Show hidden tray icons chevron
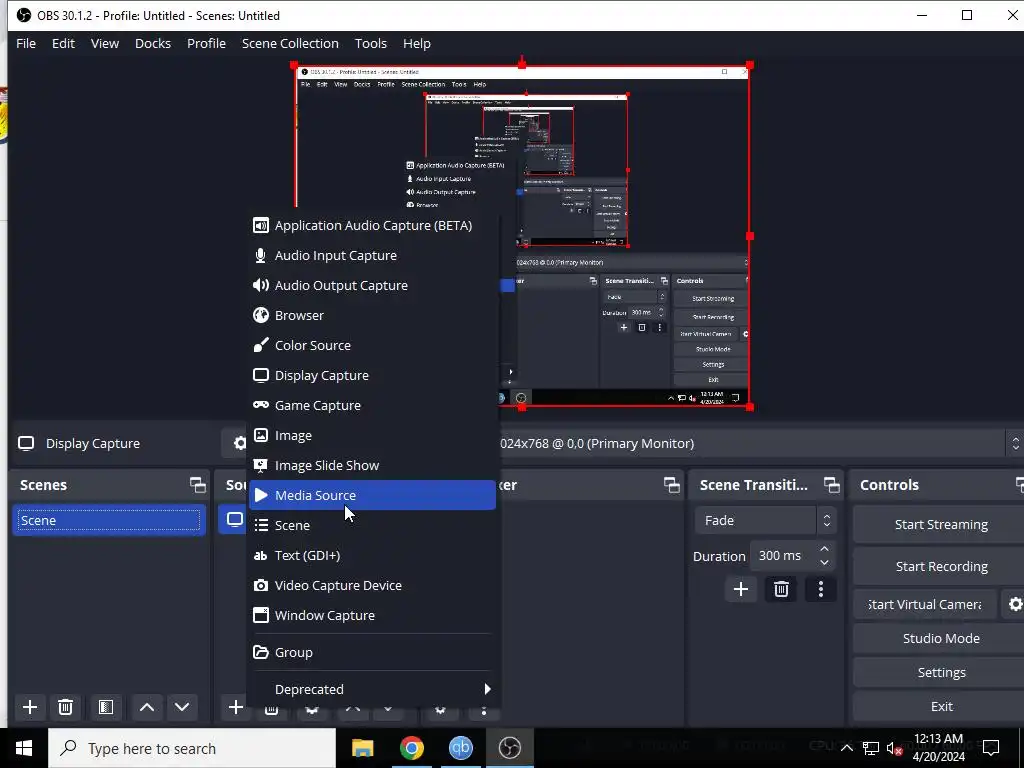Image resolution: width=1024 pixels, height=768 pixels. click(846, 748)
